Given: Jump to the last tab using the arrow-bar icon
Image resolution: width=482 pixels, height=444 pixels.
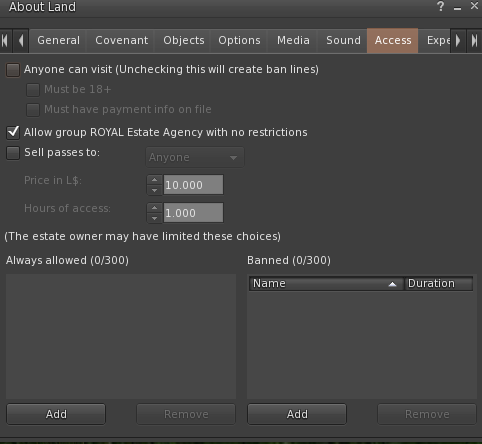Looking at the screenshot, I should pyautogui.click(x=474, y=41).
